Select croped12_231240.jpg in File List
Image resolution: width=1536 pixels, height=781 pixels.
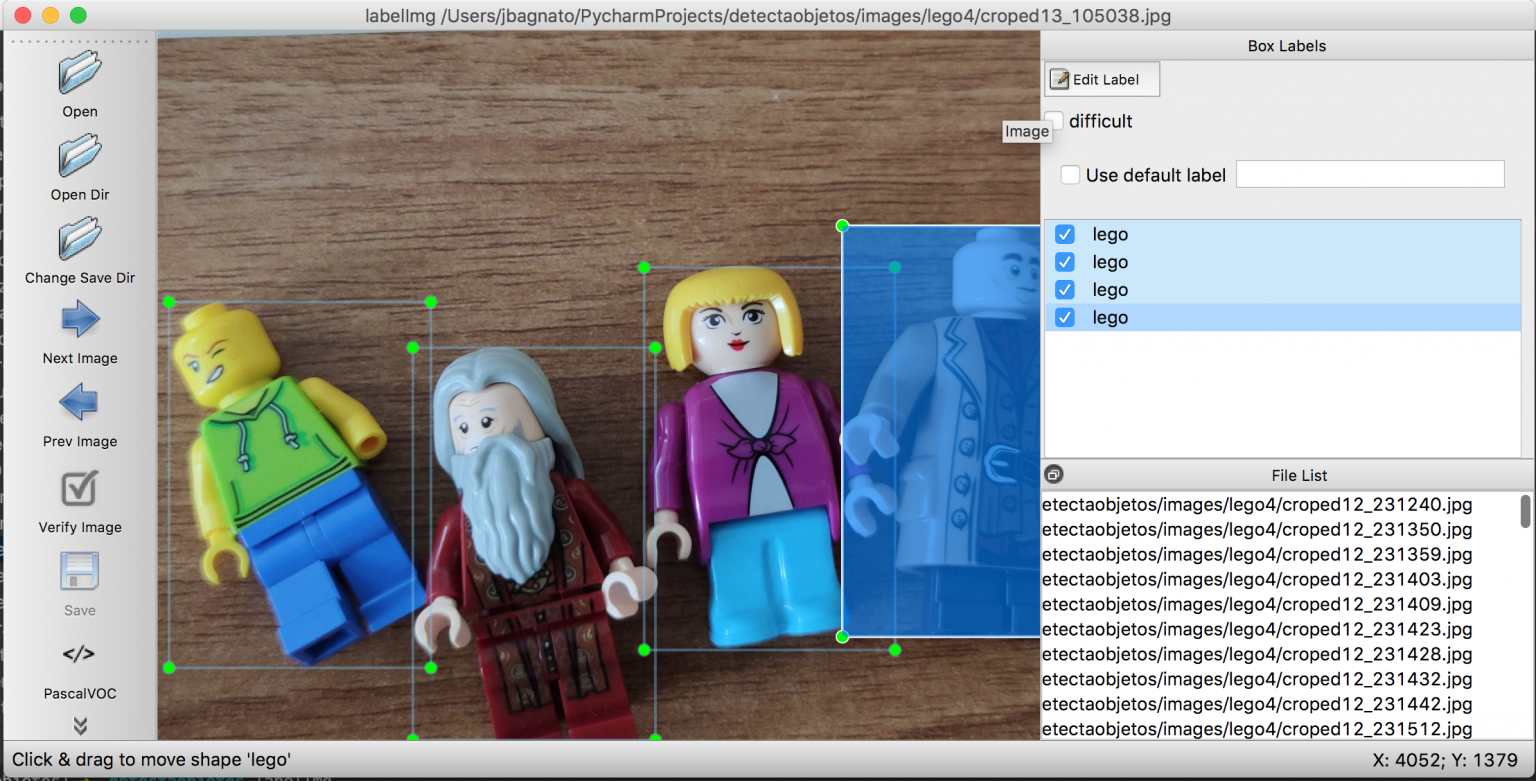(x=1257, y=504)
